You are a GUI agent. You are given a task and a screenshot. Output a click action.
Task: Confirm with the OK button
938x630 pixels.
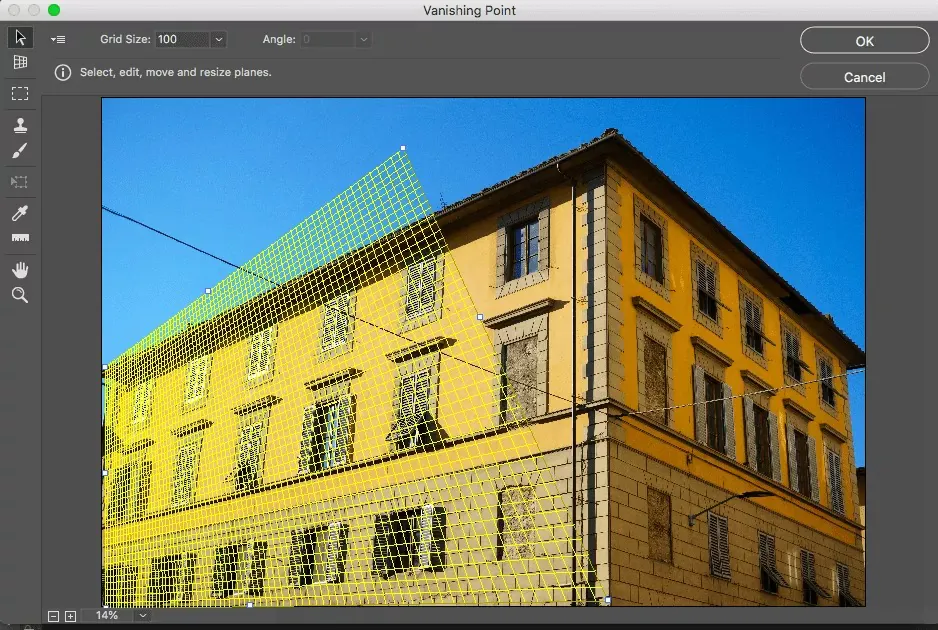click(864, 41)
